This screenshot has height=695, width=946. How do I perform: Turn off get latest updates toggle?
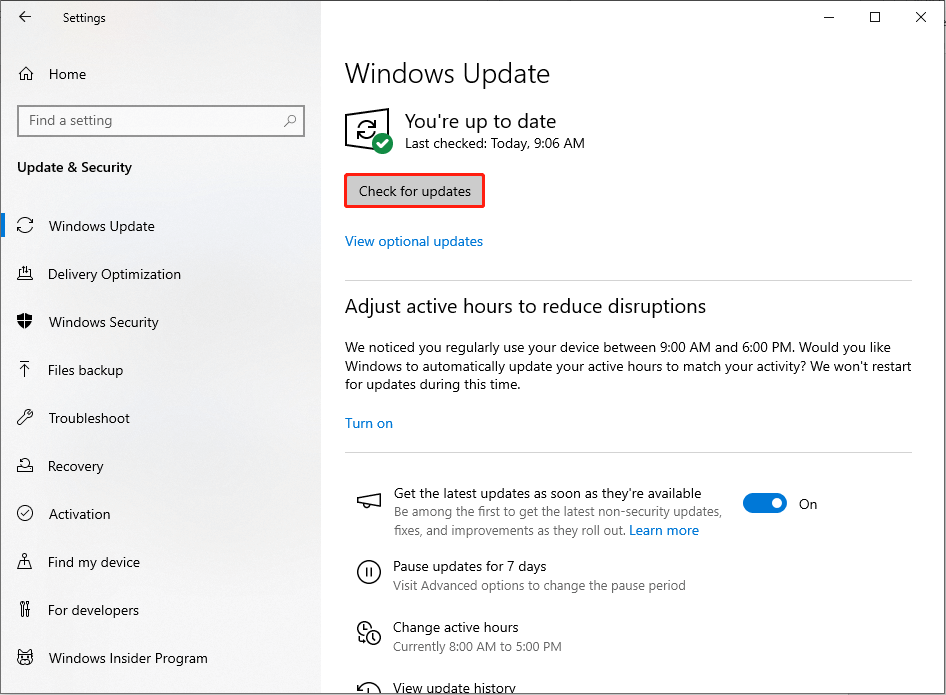[765, 504]
